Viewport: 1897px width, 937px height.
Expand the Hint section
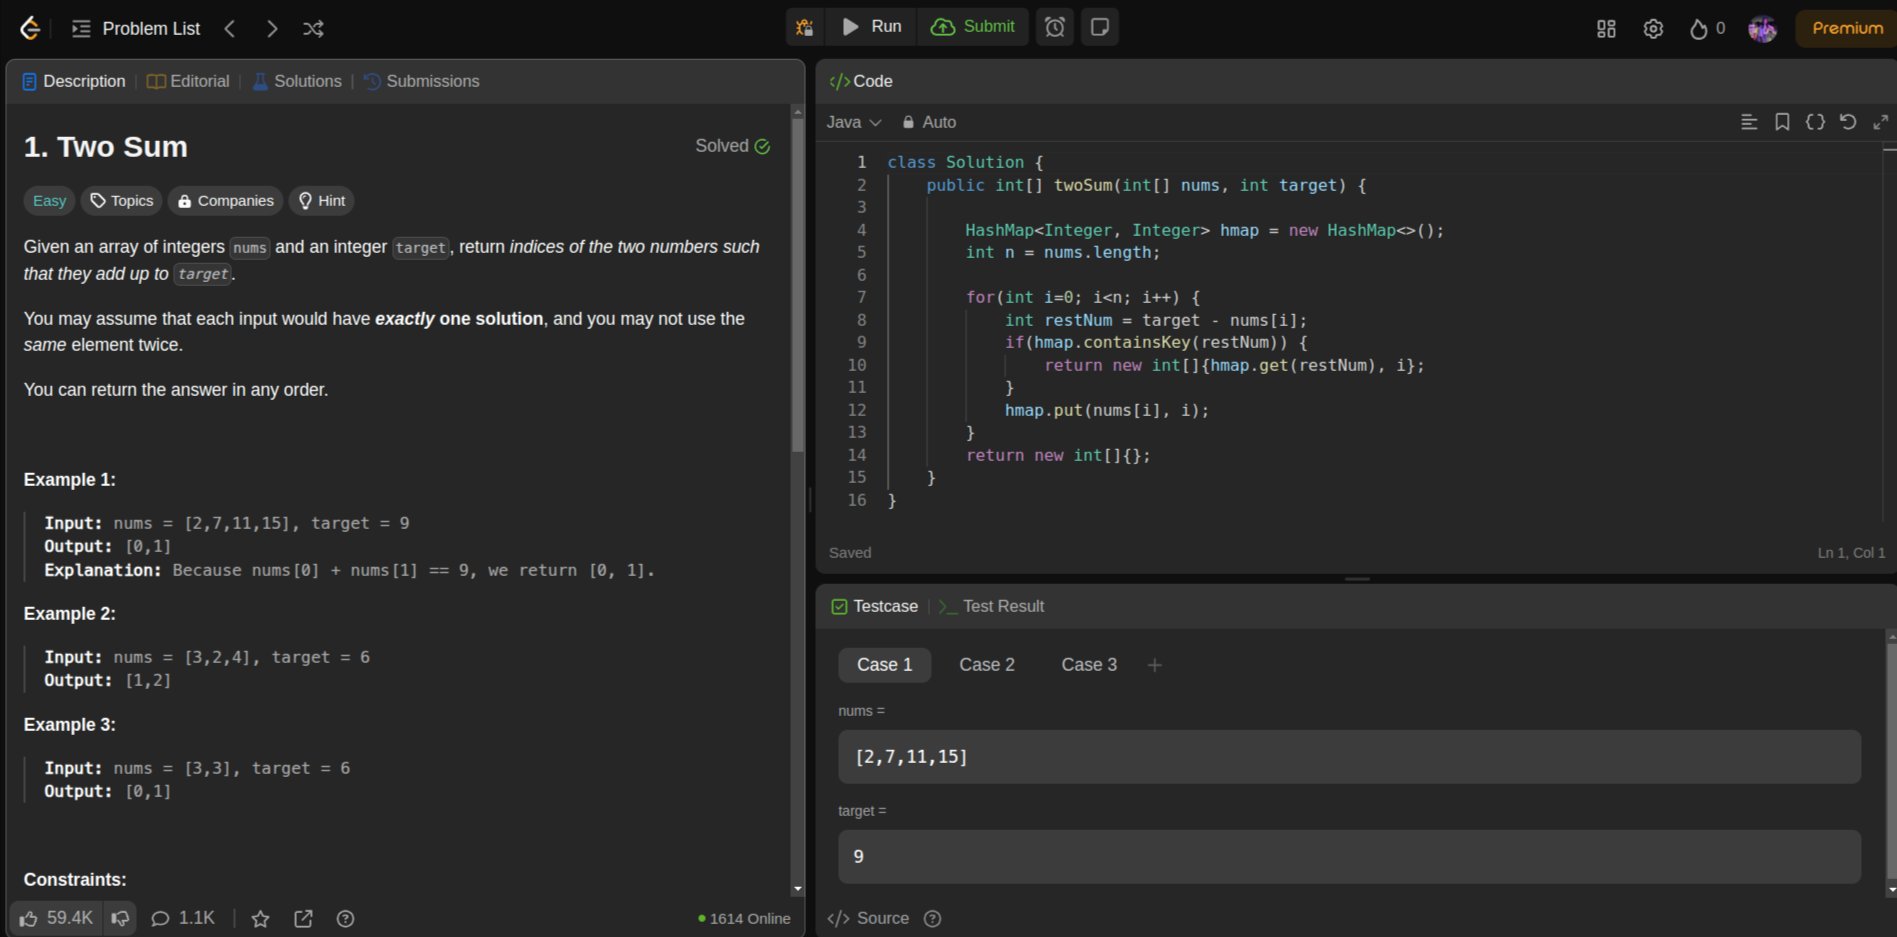321,201
